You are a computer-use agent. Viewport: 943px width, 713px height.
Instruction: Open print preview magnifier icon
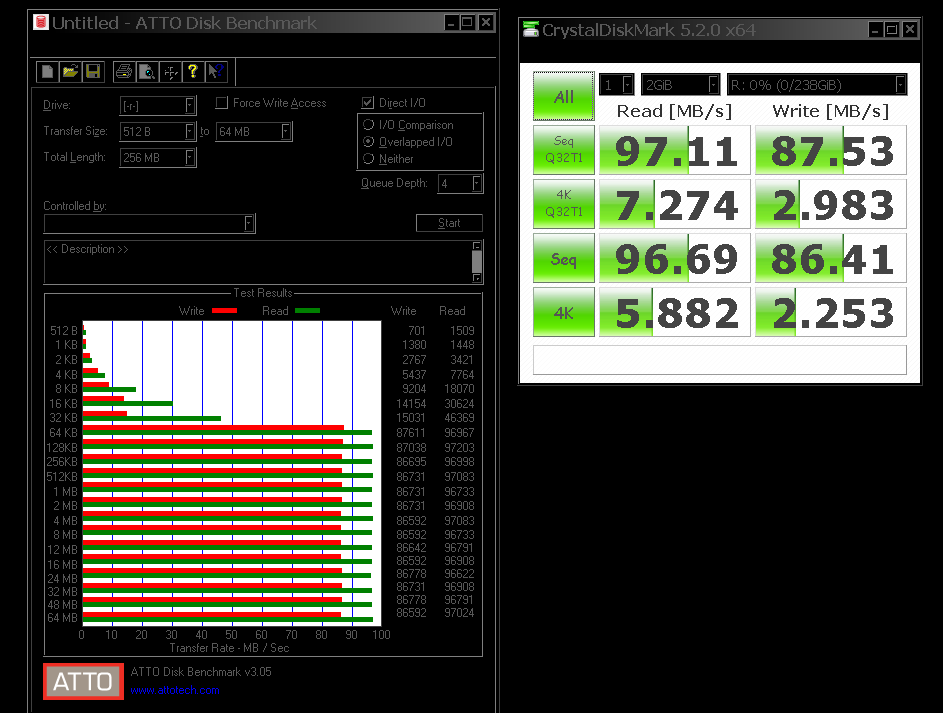[x=147, y=71]
